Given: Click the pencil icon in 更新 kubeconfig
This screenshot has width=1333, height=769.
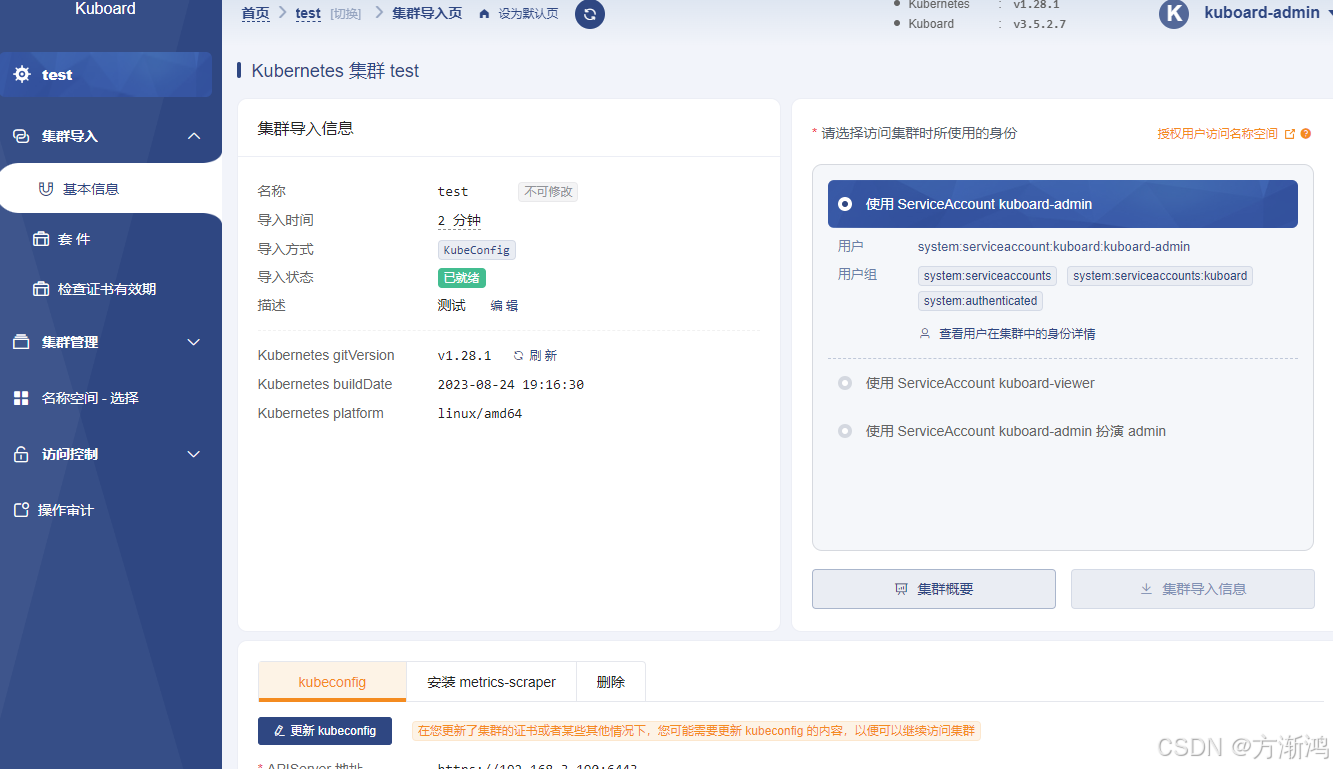Looking at the screenshot, I should [279, 731].
